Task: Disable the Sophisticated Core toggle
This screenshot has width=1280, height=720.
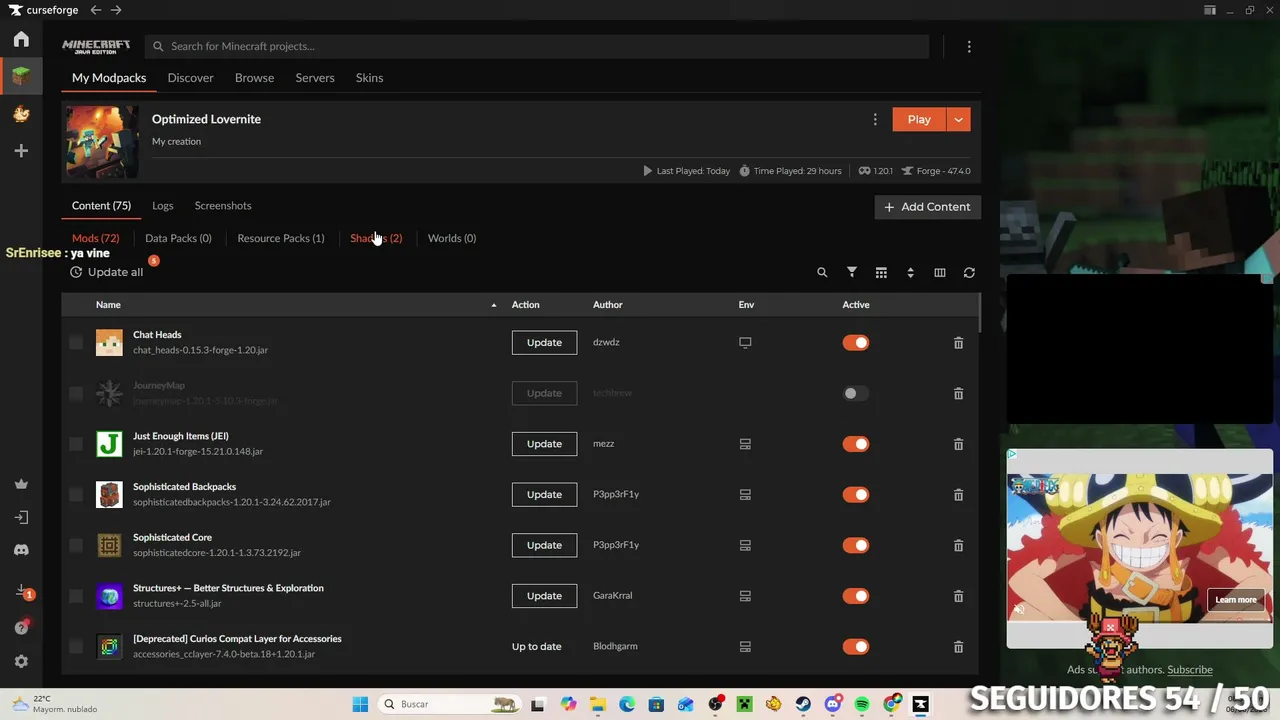Action: pyautogui.click(x=855, y=545)
